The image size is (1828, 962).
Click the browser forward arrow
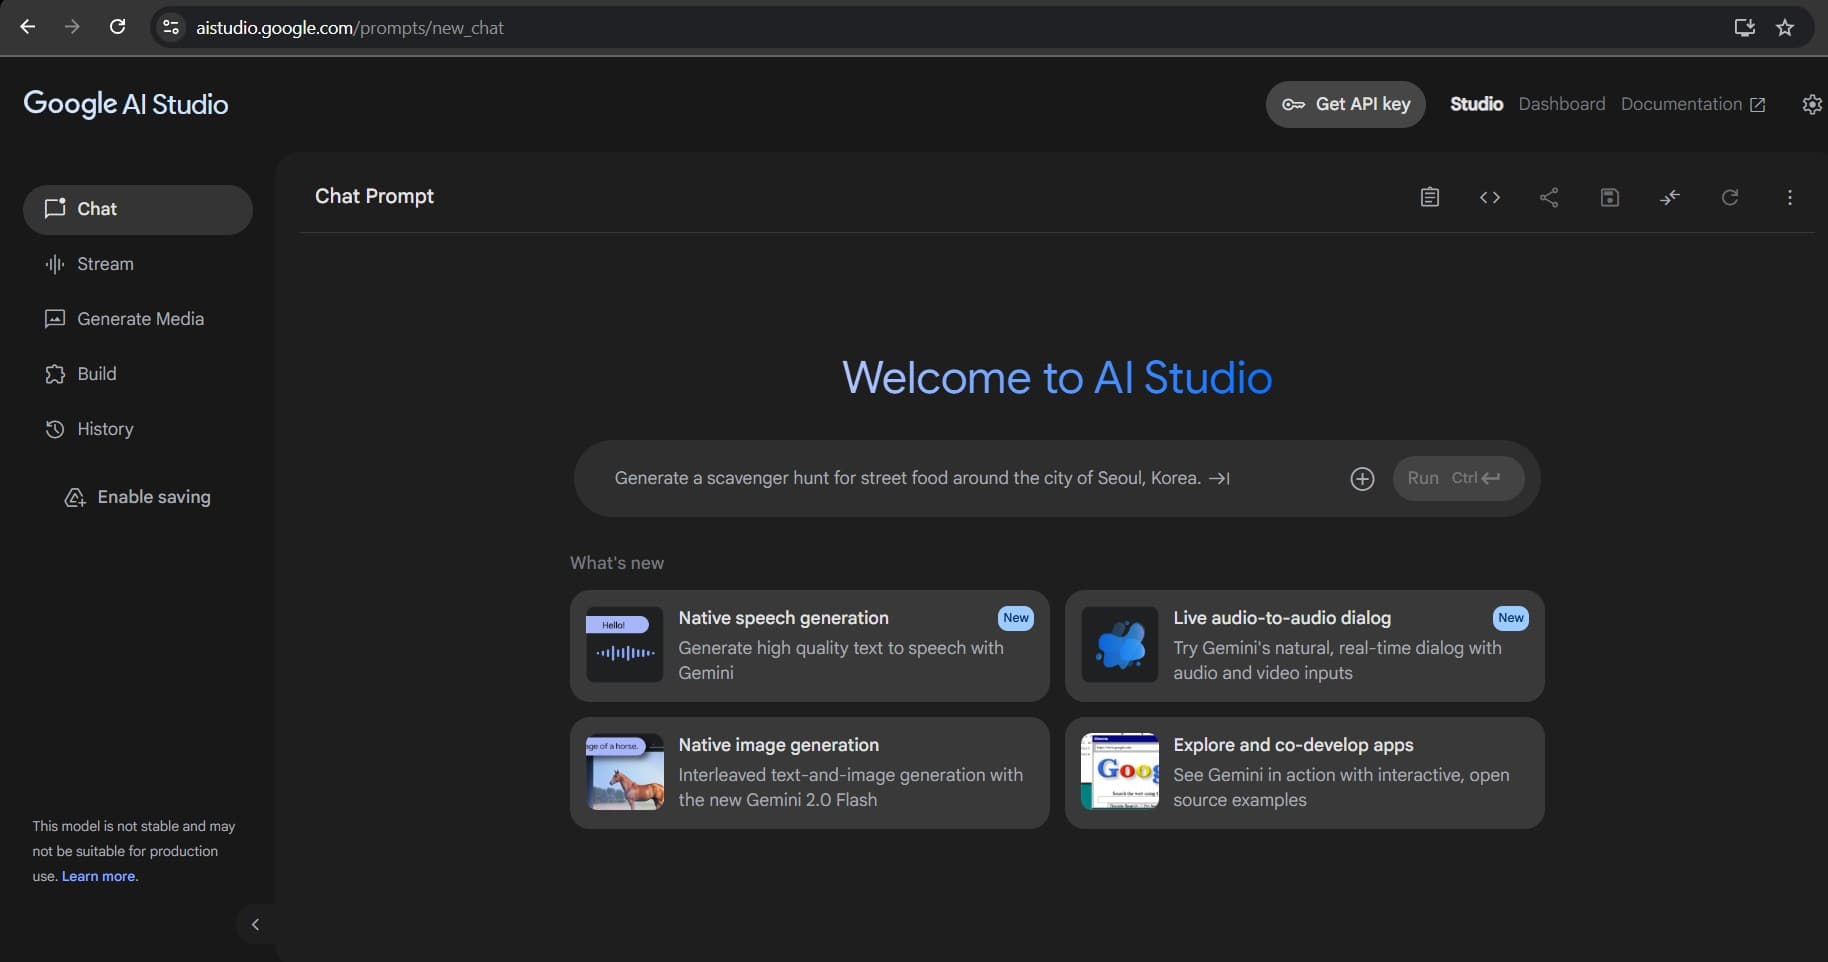(72, 27)
